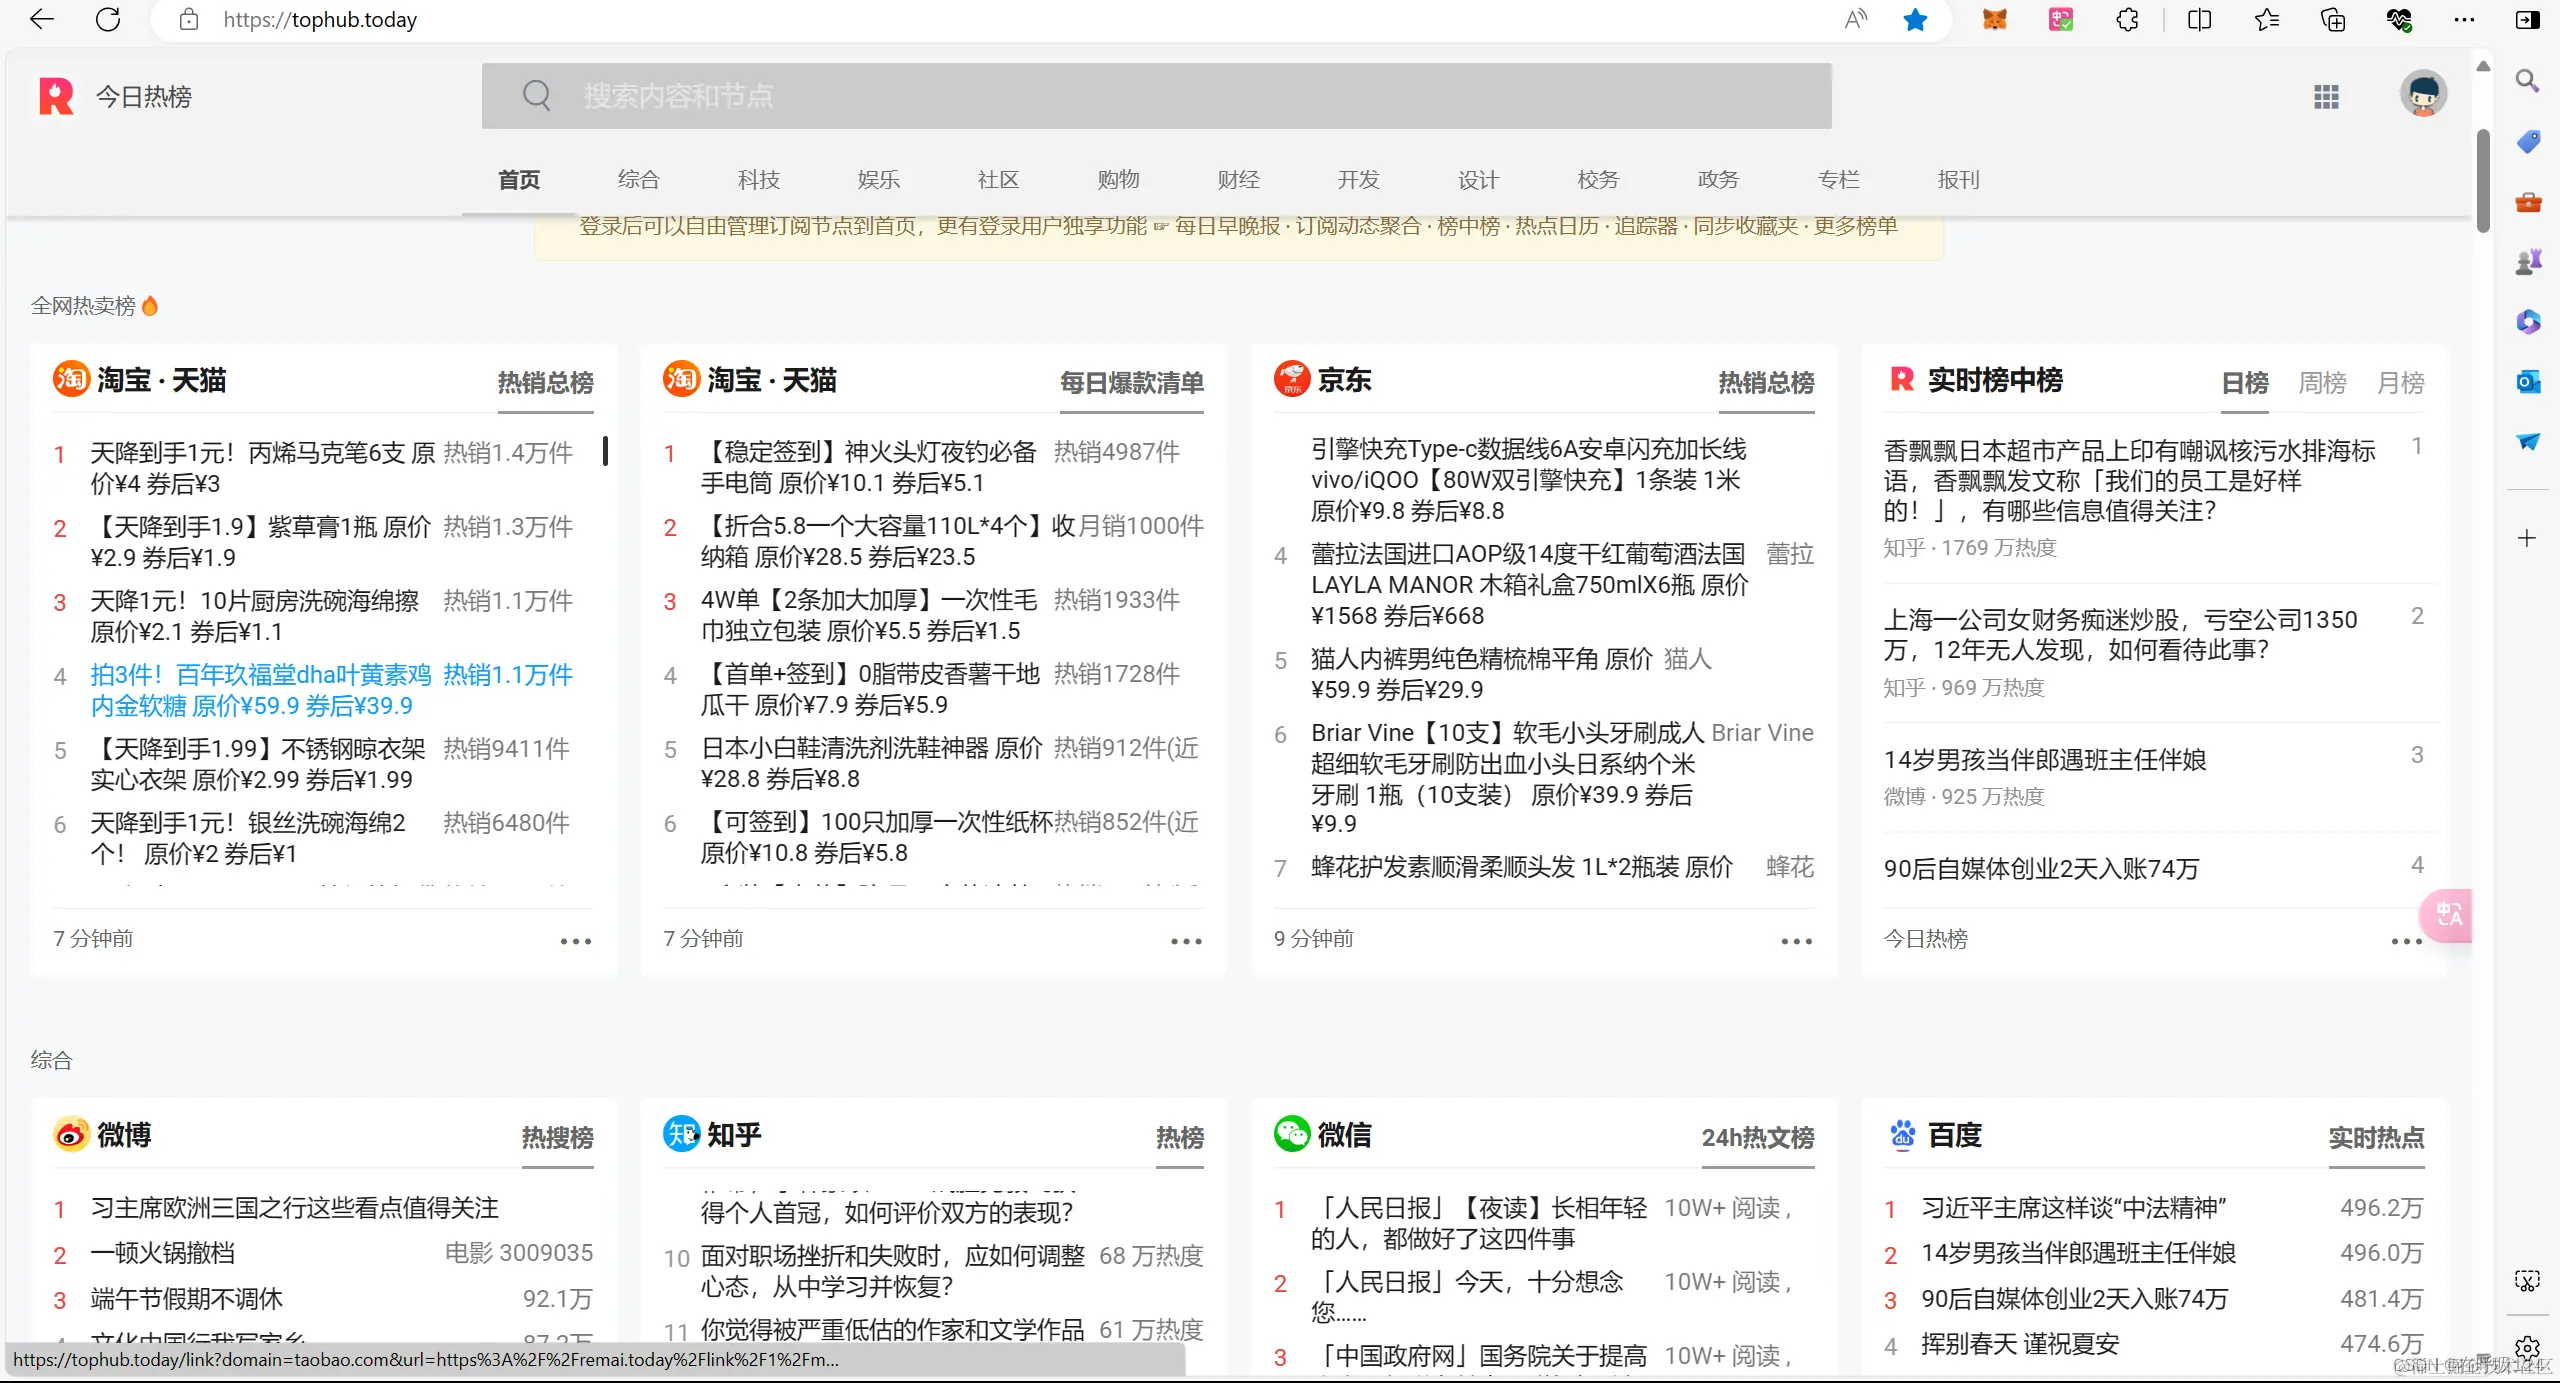Image resolution: width=2560 pixels, height=1383 pixels.
Task: Click the sidebar search icon
Action: coord(2527,81)
